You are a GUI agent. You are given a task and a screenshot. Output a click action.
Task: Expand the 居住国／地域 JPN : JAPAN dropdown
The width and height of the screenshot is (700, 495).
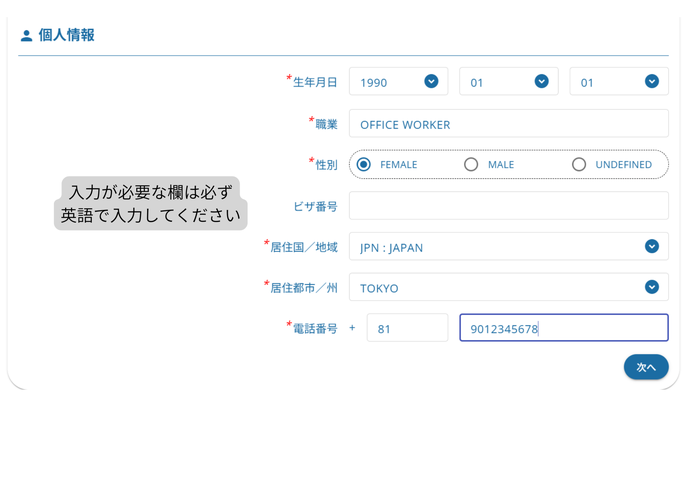pyautogui.click(x=508, y=247)
